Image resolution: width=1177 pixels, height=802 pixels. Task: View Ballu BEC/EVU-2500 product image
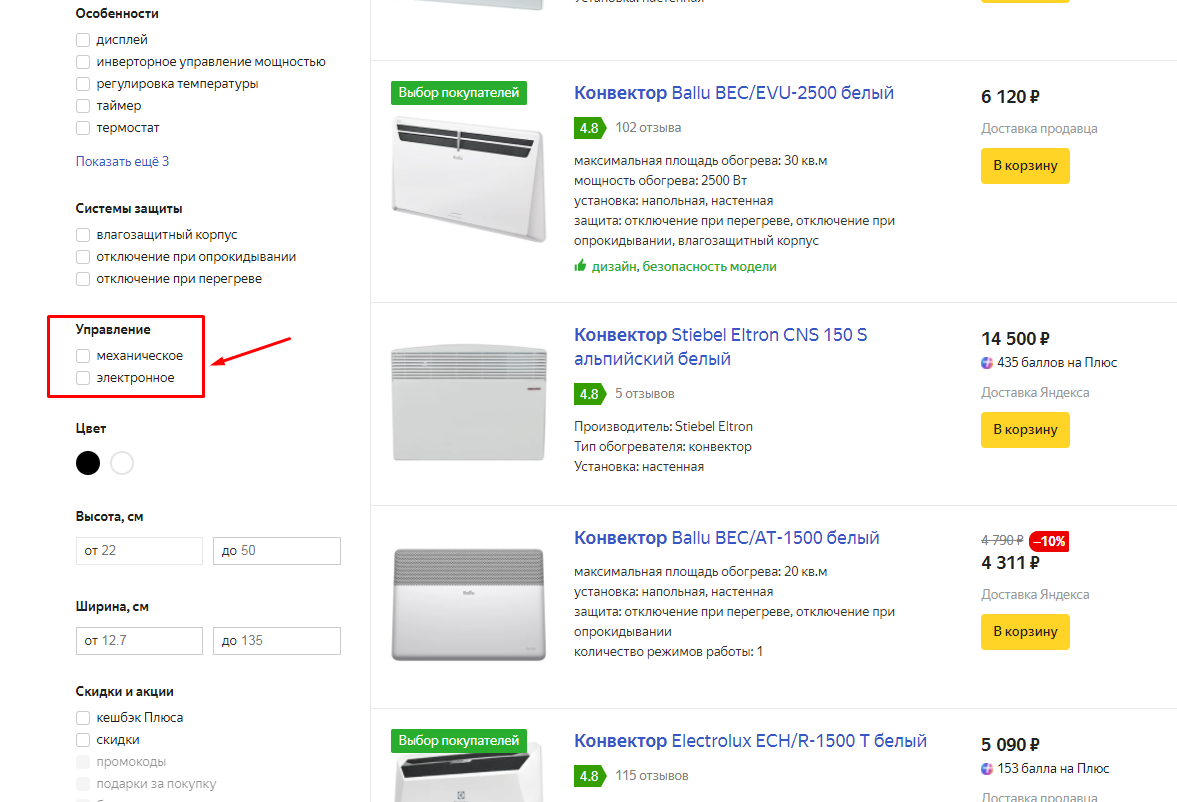(x=468, y=179)
